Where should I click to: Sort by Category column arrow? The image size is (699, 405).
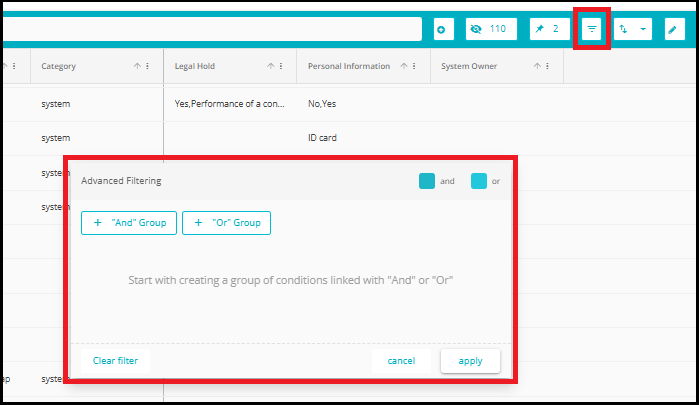click(137, 67)
